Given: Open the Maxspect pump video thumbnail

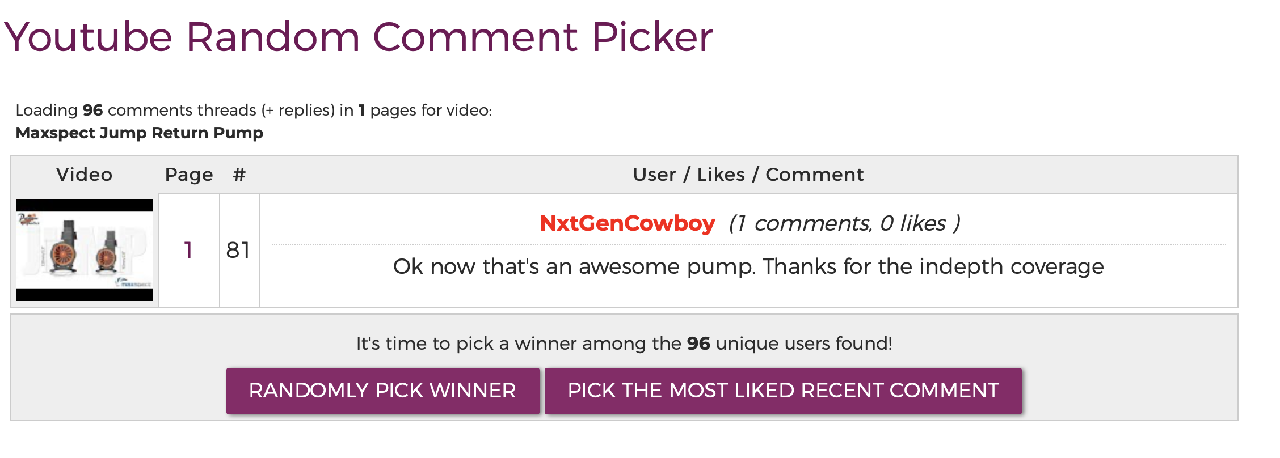Looking at the screenshot, I should point(85,250).
